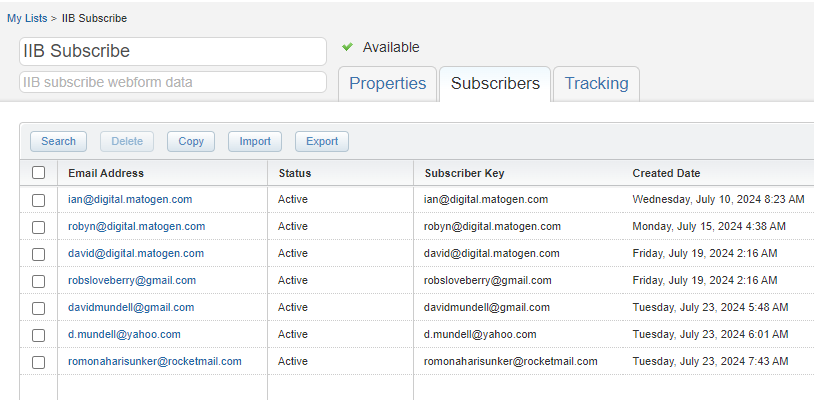Click Import to add subscribers
This screenshot has width=814, height=400.
click(254, 142)
